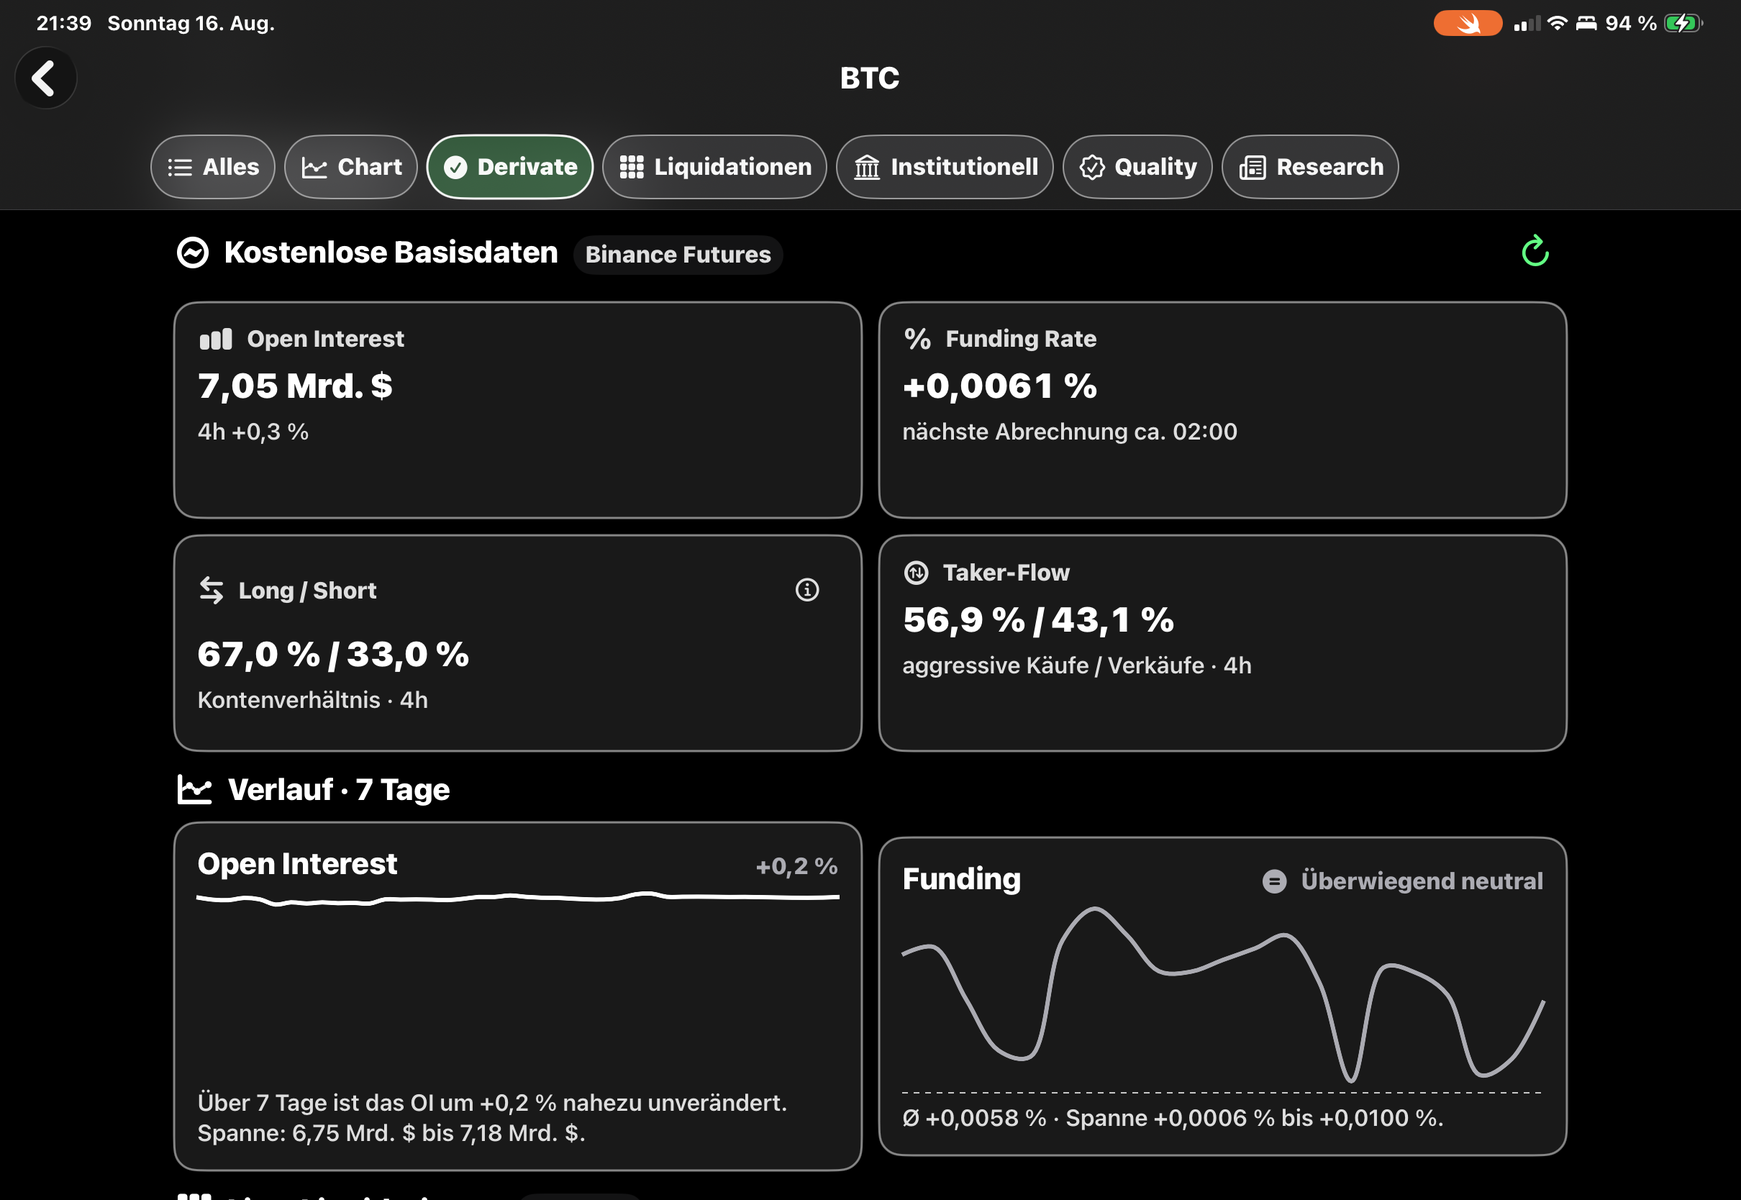Open the Chart tab
Image resolution: width=1741 pixels, height=1200 pixels.
point(351,167)
